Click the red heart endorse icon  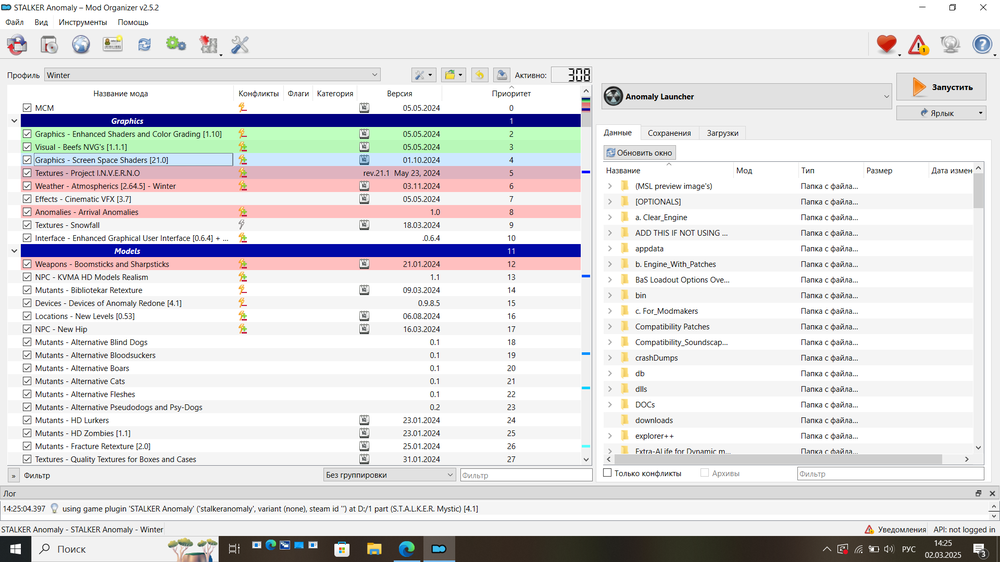coord(886,45)
